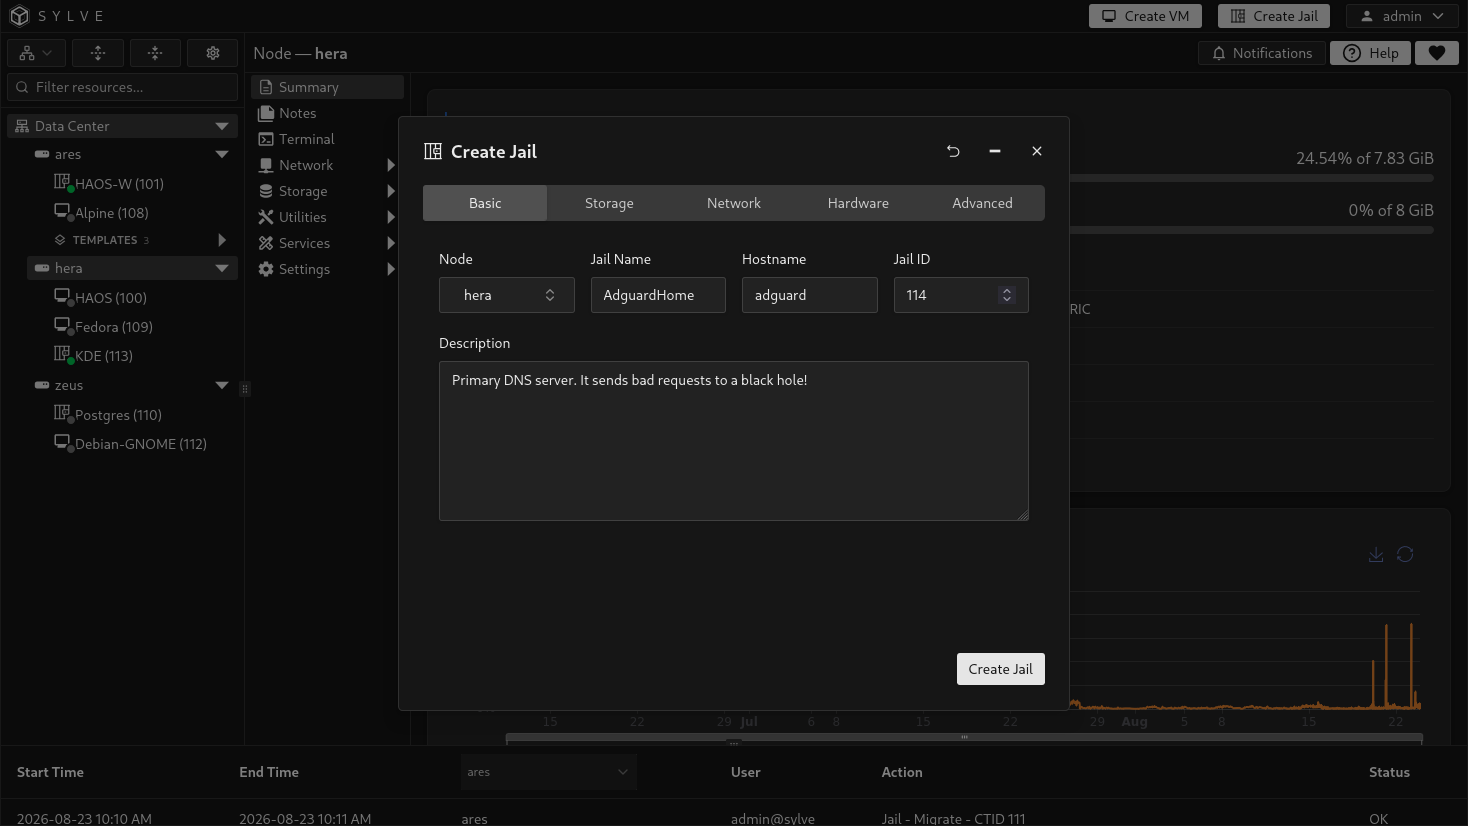Click the Jail Name input field

click(658, 295)
